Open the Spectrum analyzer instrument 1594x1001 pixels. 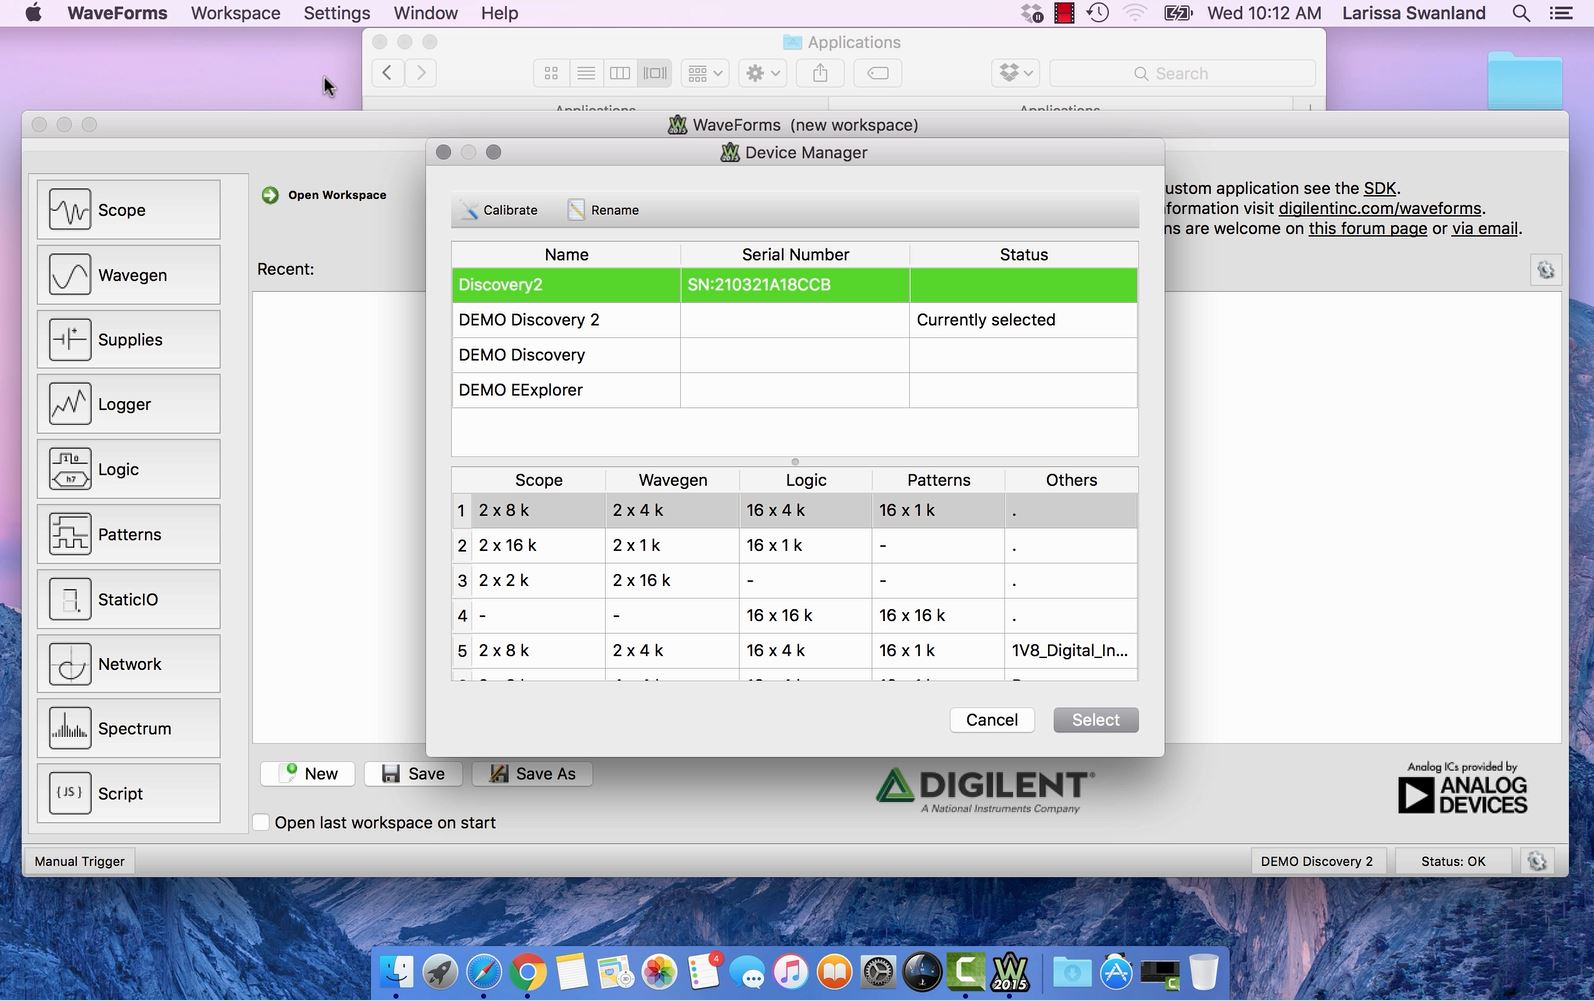(x=129, y=729)
